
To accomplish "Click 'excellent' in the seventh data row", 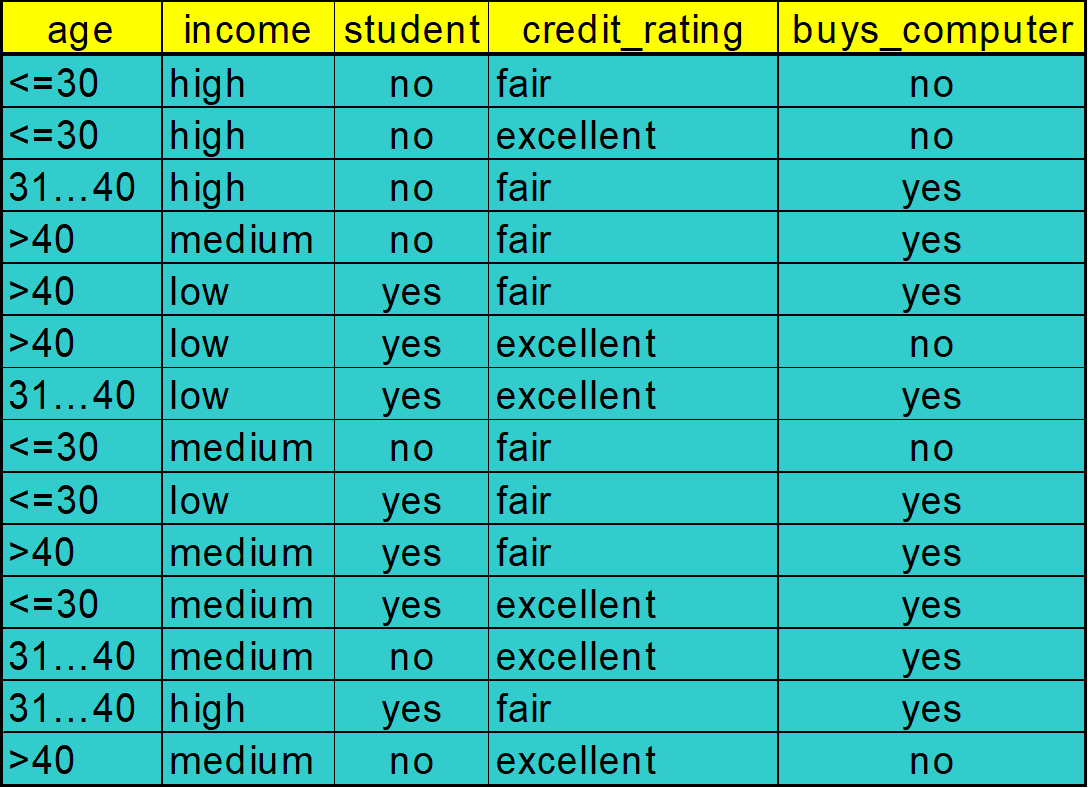I will point(576,396).
